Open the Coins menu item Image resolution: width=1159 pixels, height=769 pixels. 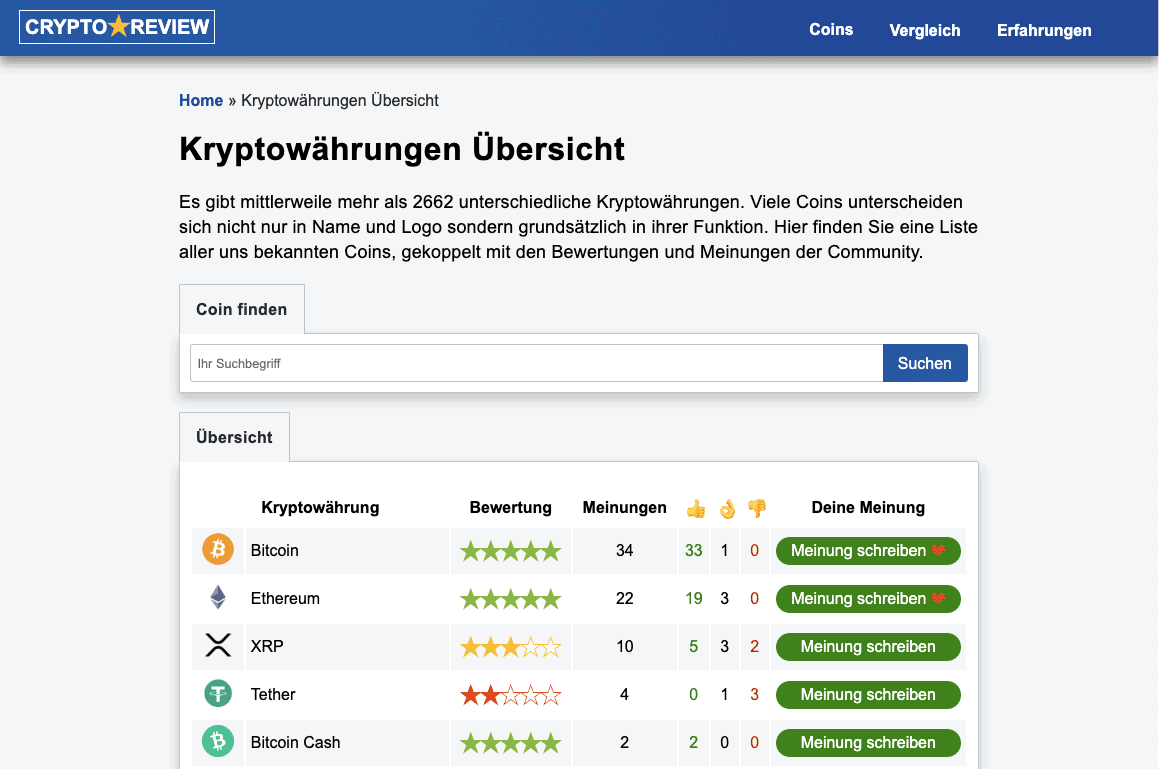click(x=831, y=30)
